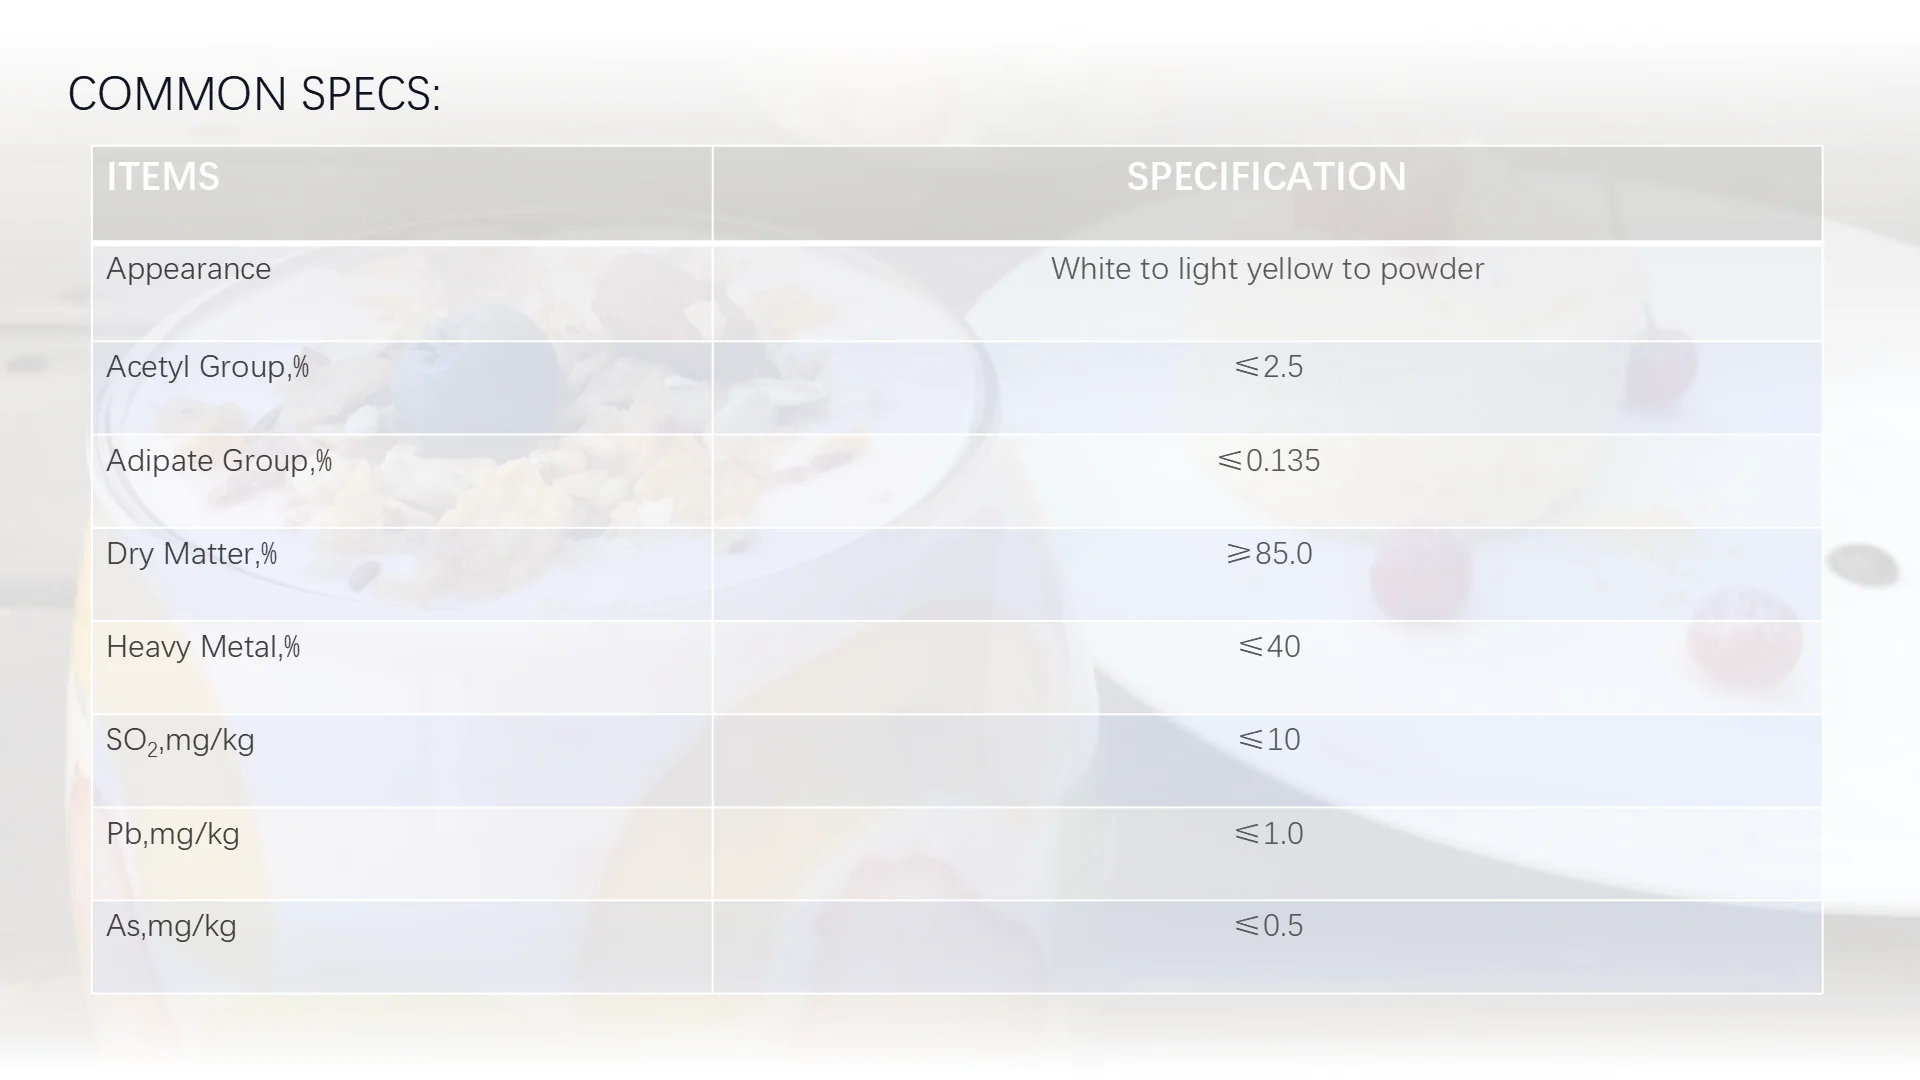Select the Acetyl Group,% cell
The image size is (1920, 1080).
[x=208, y=367]
